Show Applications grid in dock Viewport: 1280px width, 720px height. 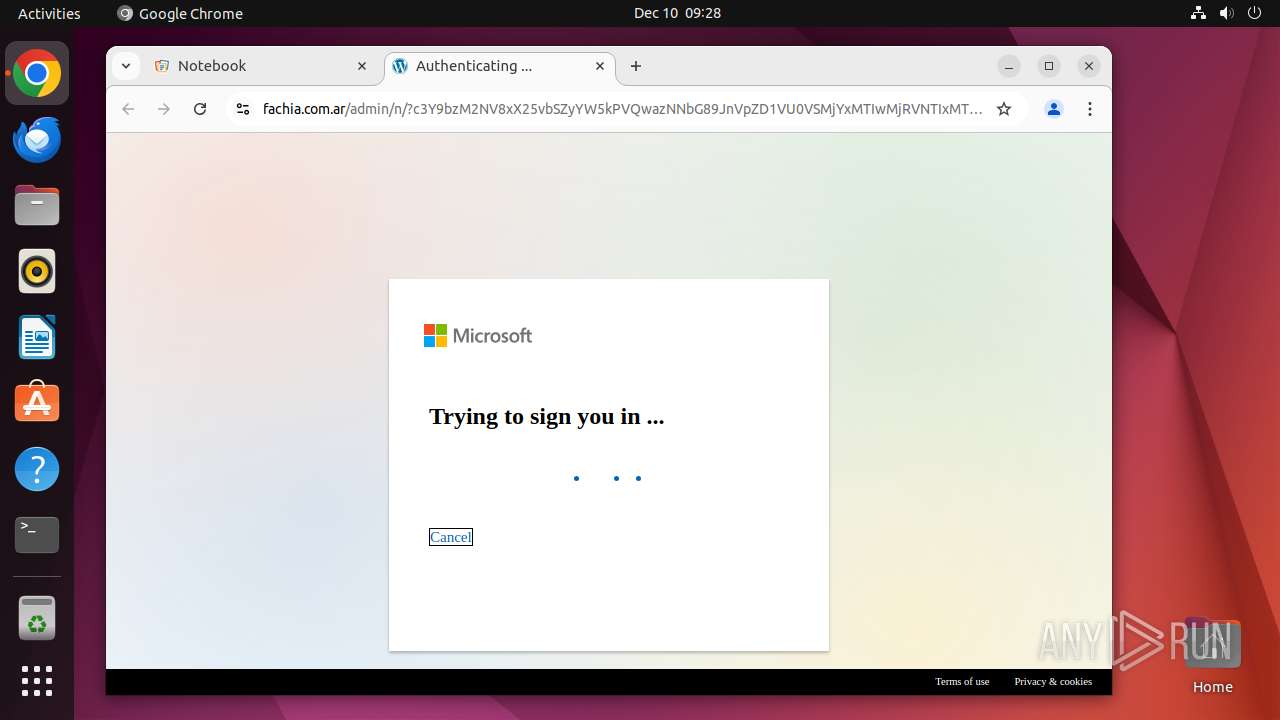pyautogui.click(x=37, y=681)
